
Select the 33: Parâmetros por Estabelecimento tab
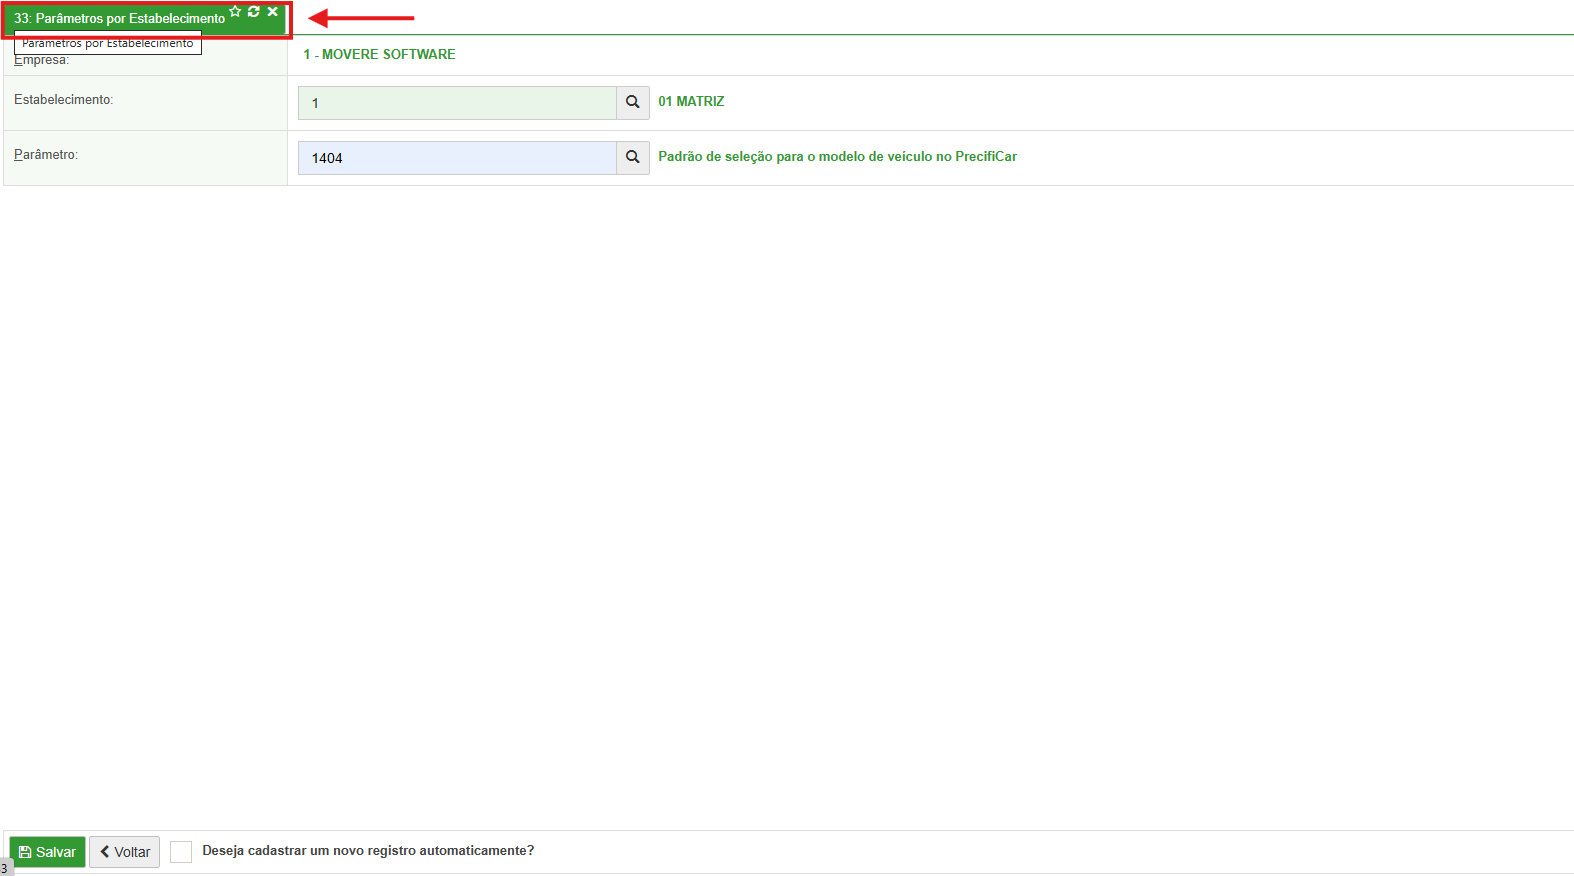click(x=120, y=19)
